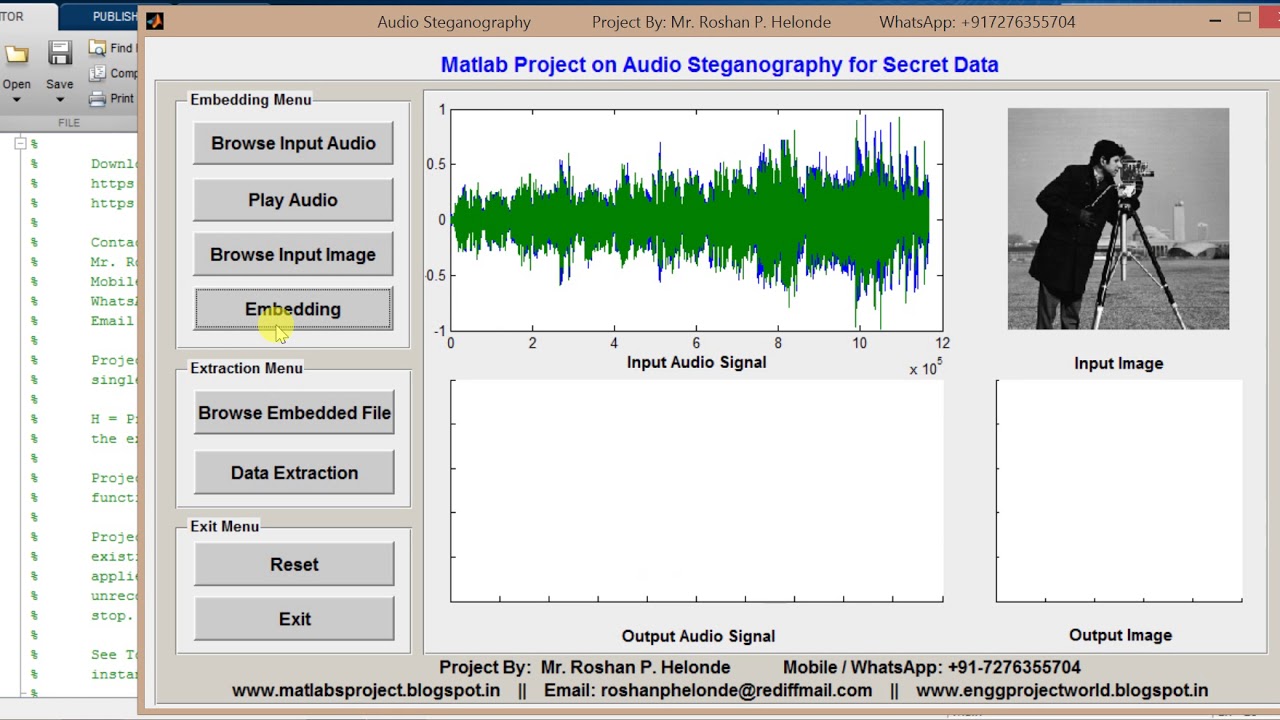The height and width of the screenshot is (720, 1280).
Task: Click the empty Output Audio Signal axes
Action: click(696, 491)
